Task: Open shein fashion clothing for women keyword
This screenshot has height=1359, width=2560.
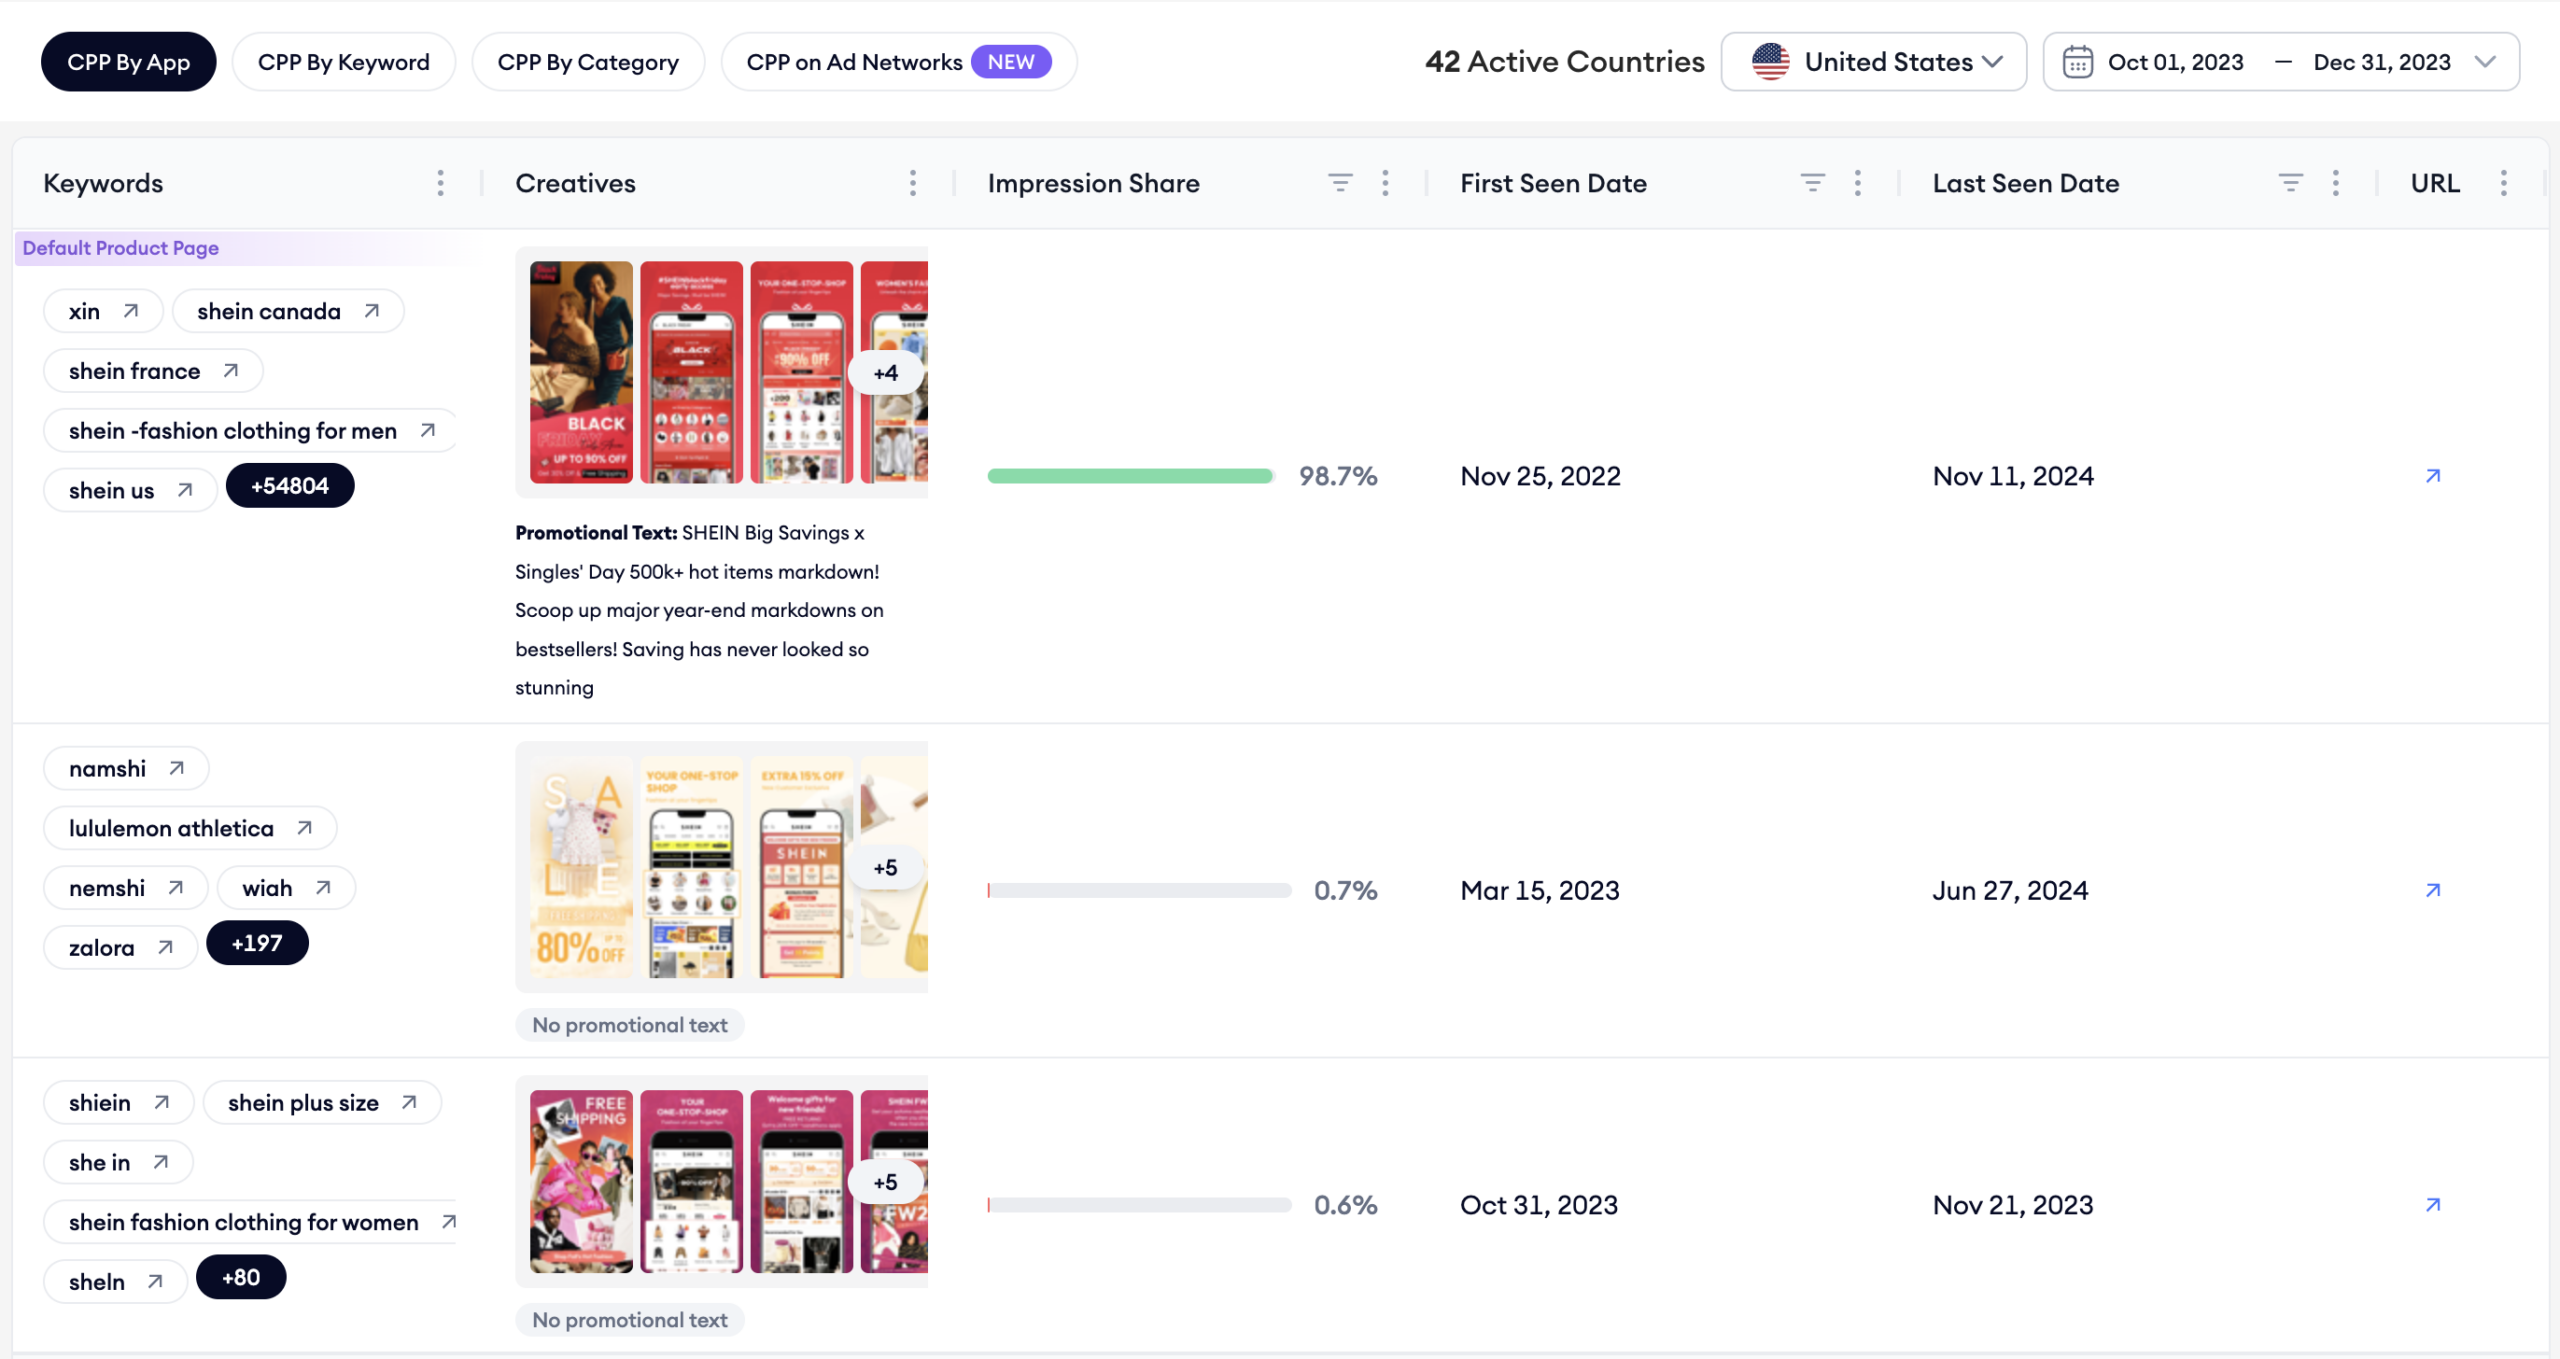Action: pos(250,1222)
